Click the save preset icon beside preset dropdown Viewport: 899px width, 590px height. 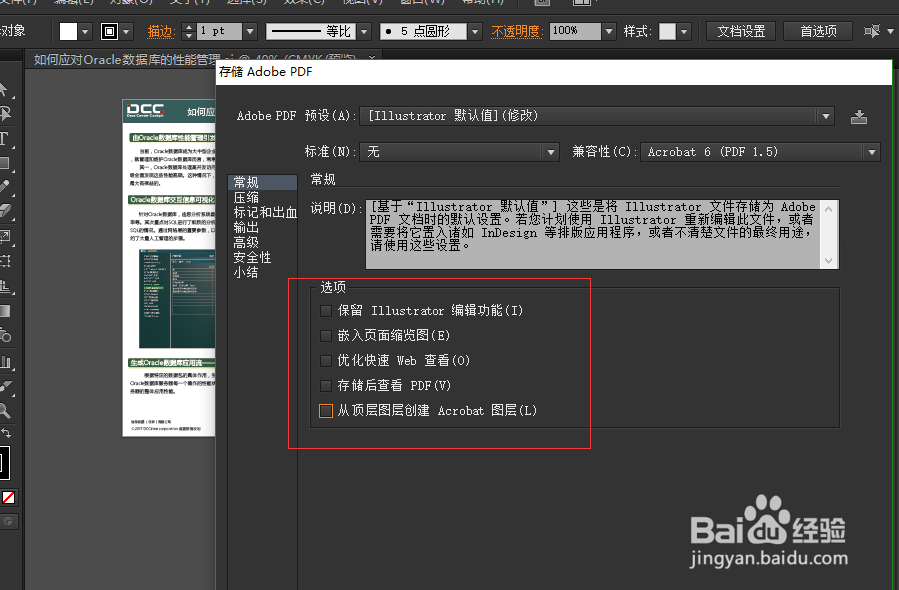point(858,117)
